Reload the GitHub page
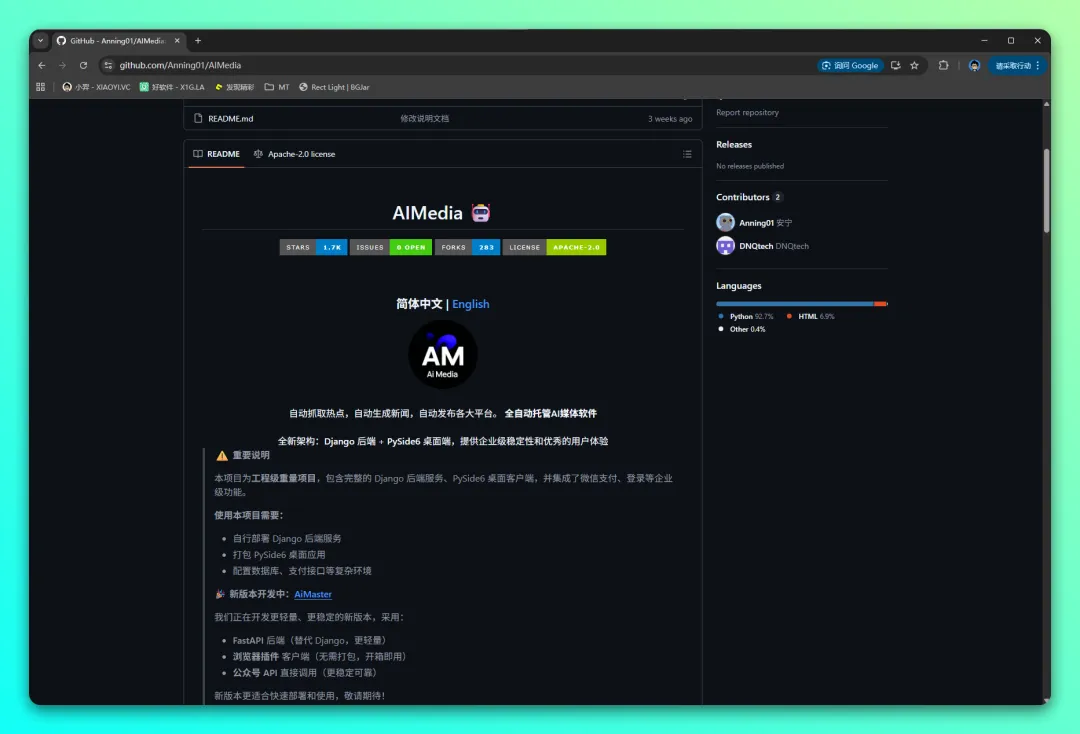This screenshot has height=734, width=1080. tap(83, 65)
